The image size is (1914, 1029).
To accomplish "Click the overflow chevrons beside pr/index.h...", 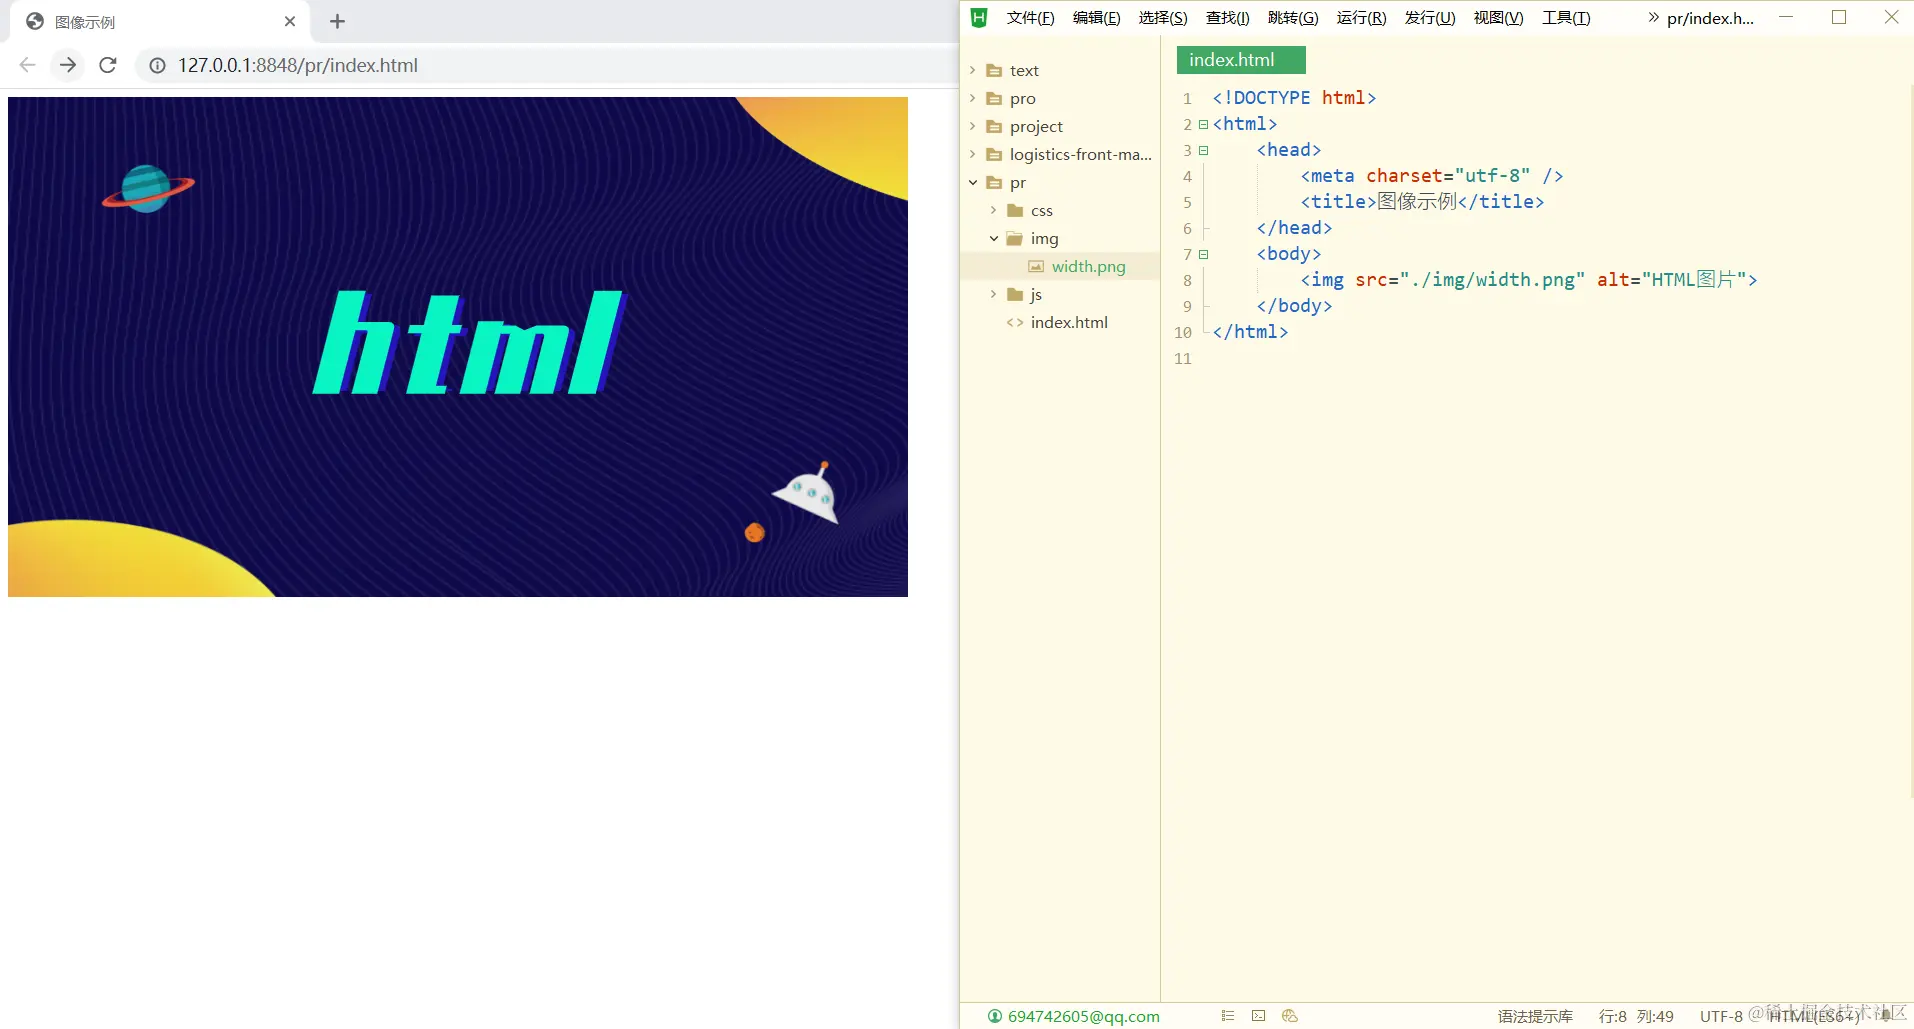I will tap(1653, 17).
